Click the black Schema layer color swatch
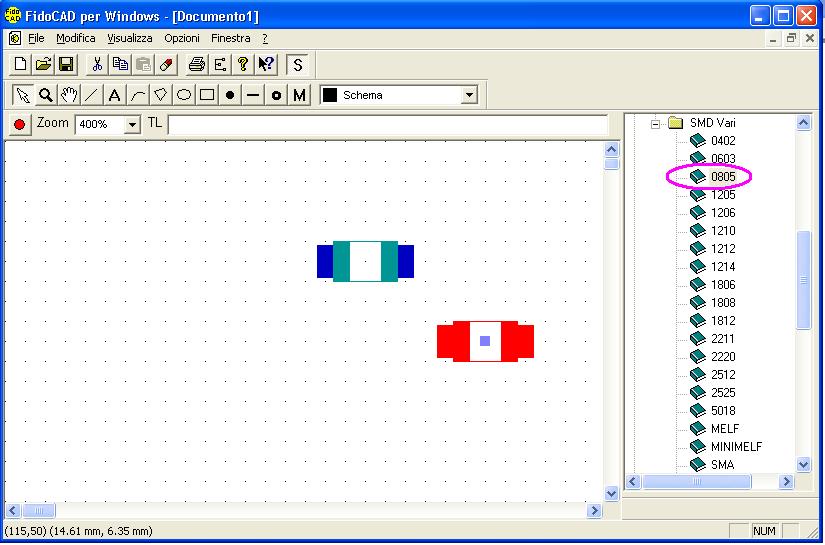 click(x=330, y=96)
